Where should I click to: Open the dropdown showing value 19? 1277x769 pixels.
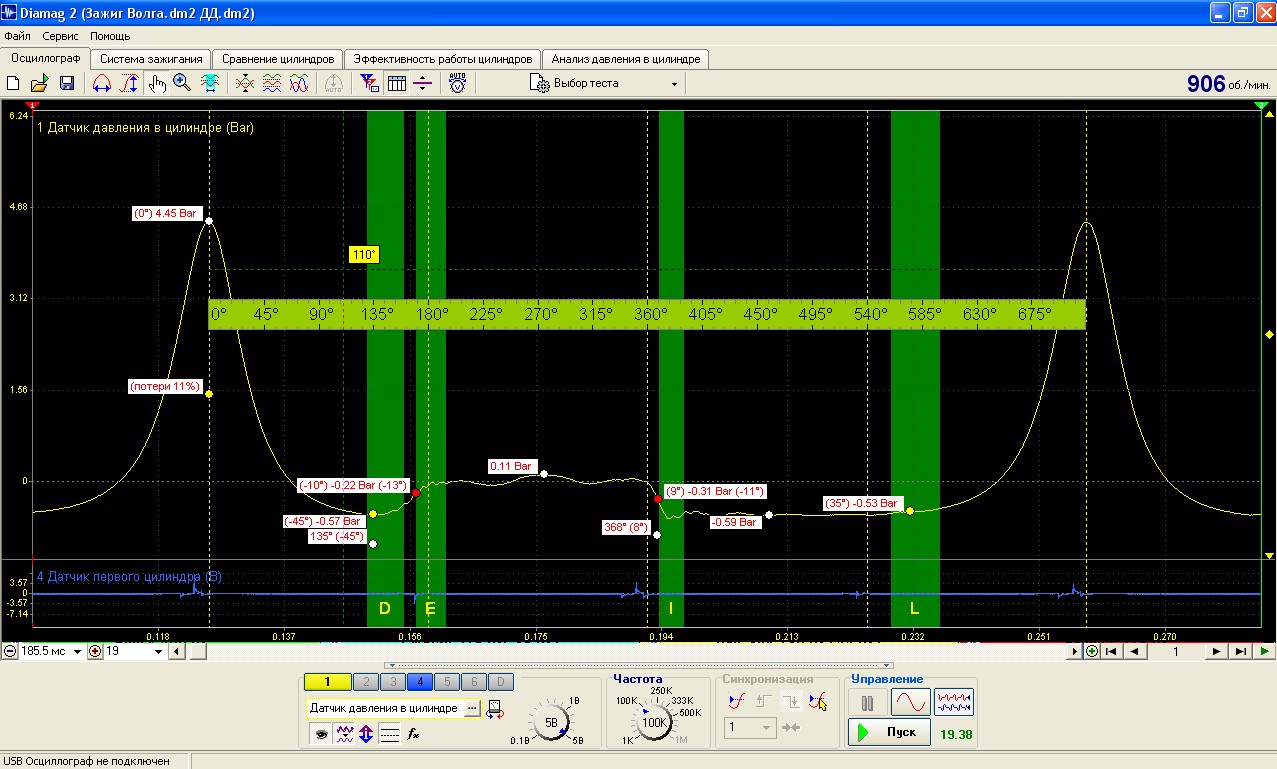pyautogui.click(x=158, y=651)
